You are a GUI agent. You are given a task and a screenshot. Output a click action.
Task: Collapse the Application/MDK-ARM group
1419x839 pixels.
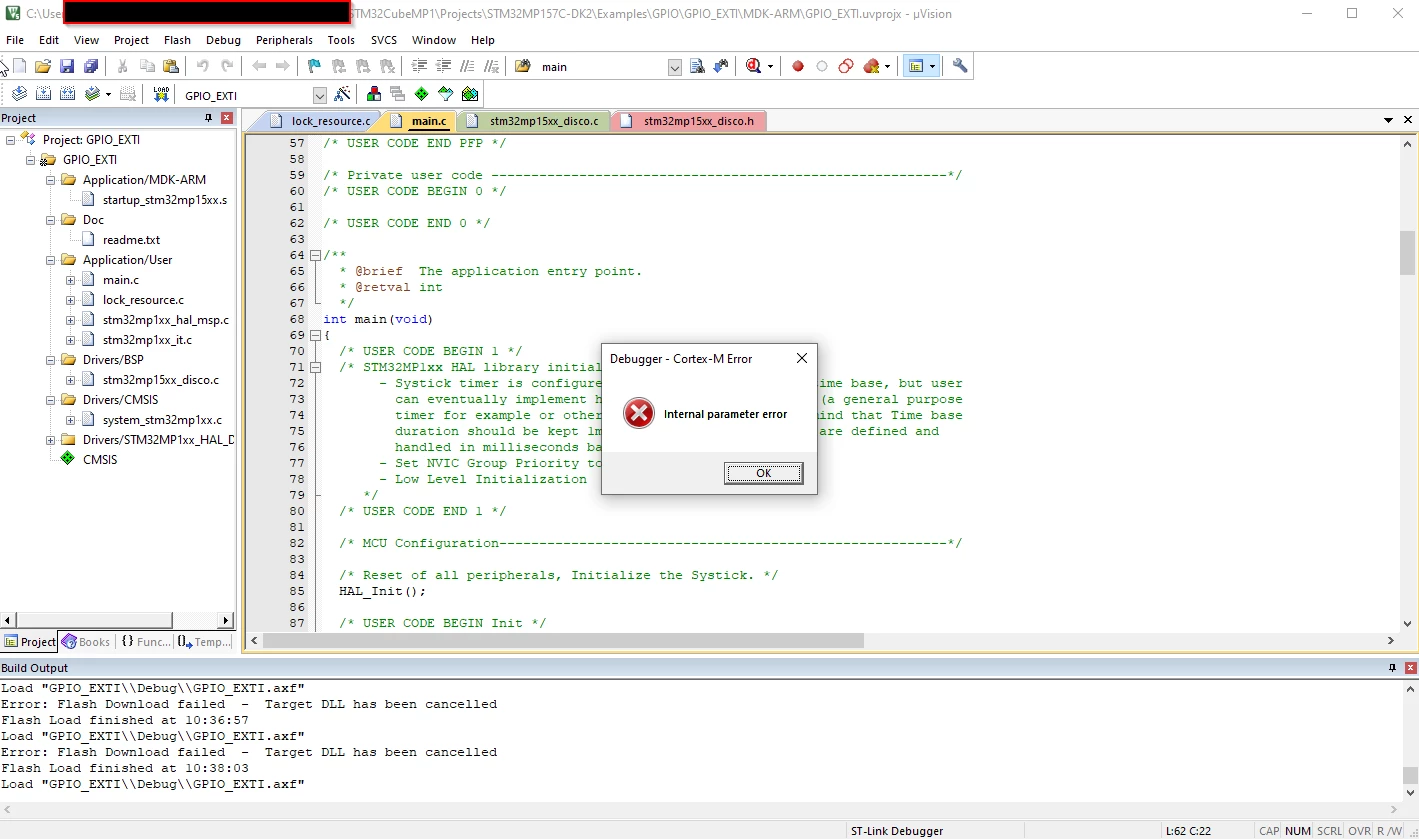51,180
